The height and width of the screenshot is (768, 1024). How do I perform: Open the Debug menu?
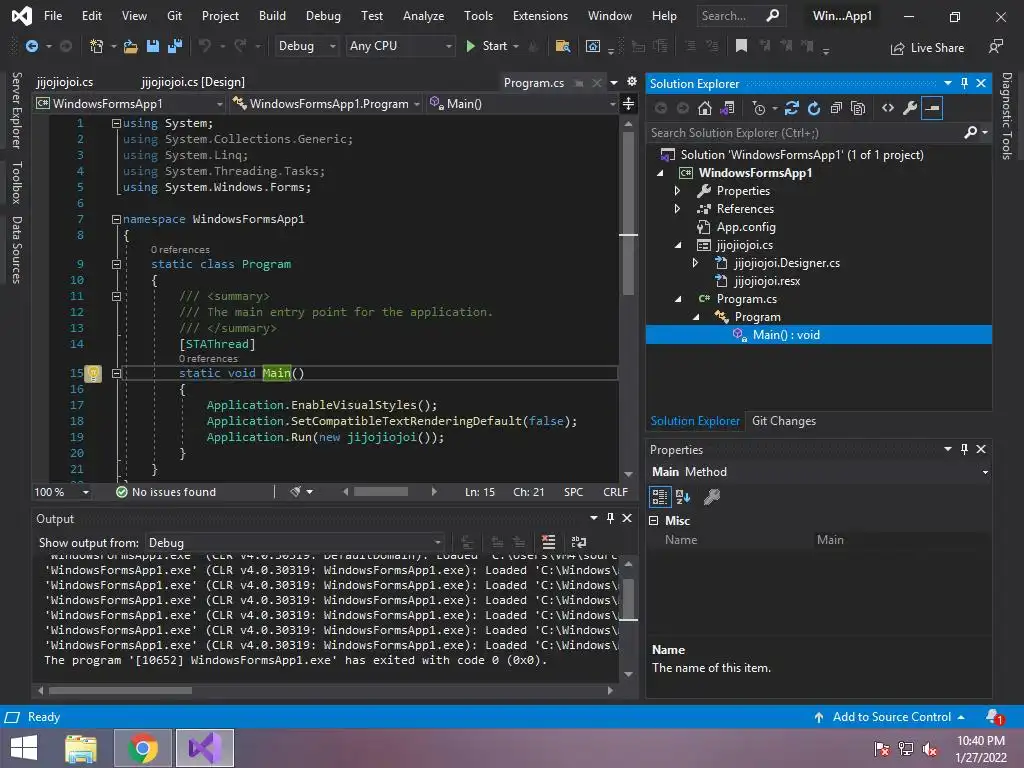(x=323, y=16)
